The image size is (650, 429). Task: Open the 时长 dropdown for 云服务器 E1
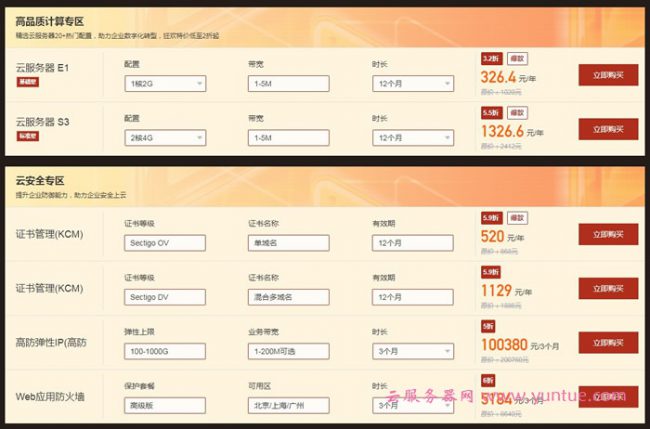click(413, 84)
